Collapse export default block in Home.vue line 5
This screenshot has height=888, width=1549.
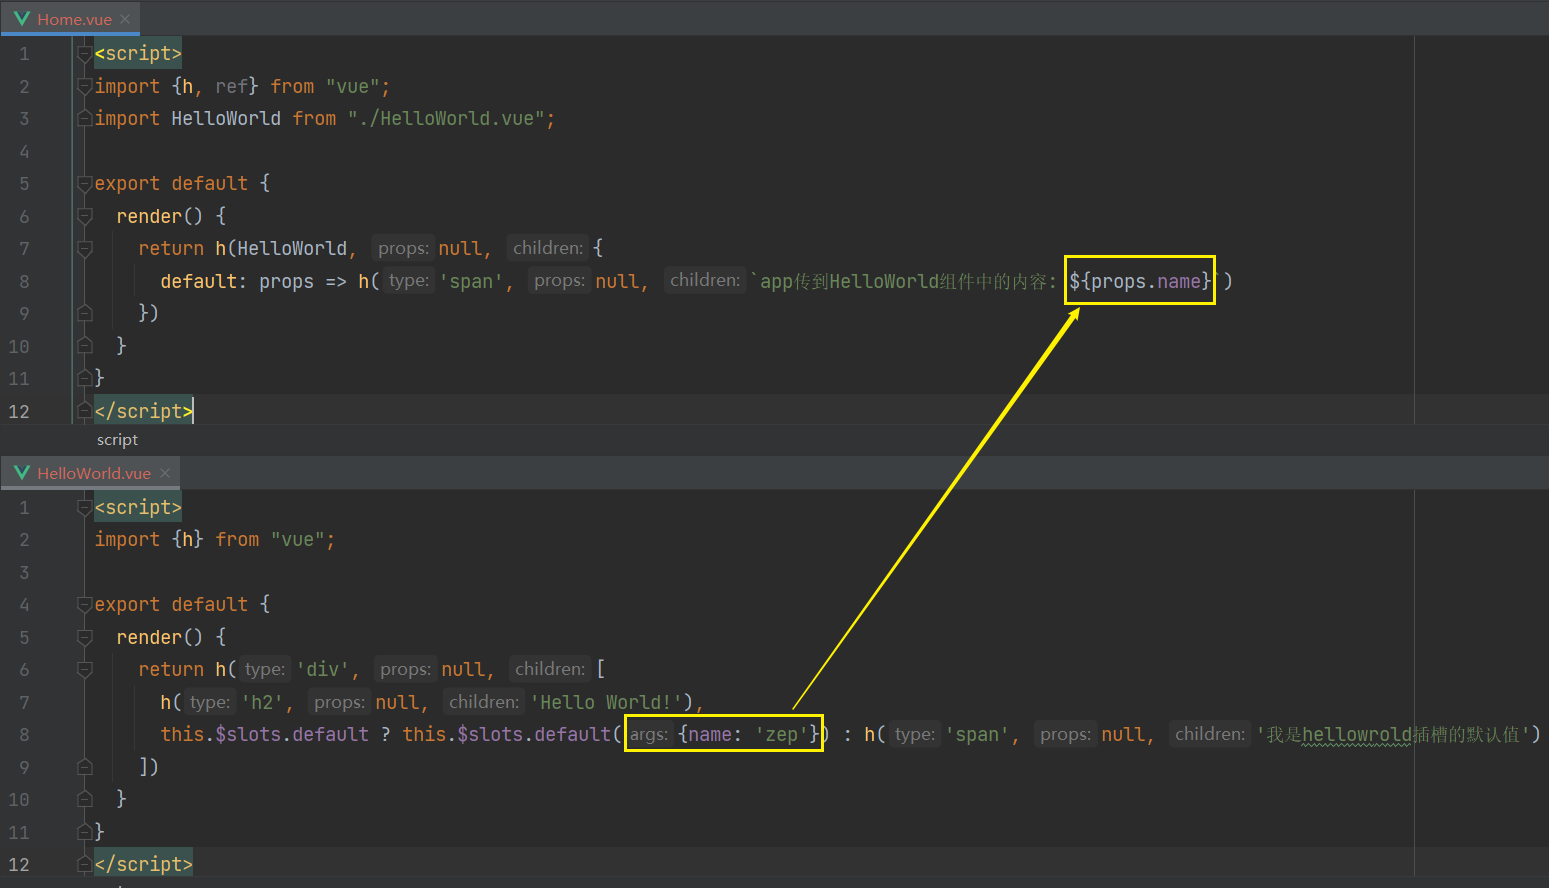(x=85, y=184)
